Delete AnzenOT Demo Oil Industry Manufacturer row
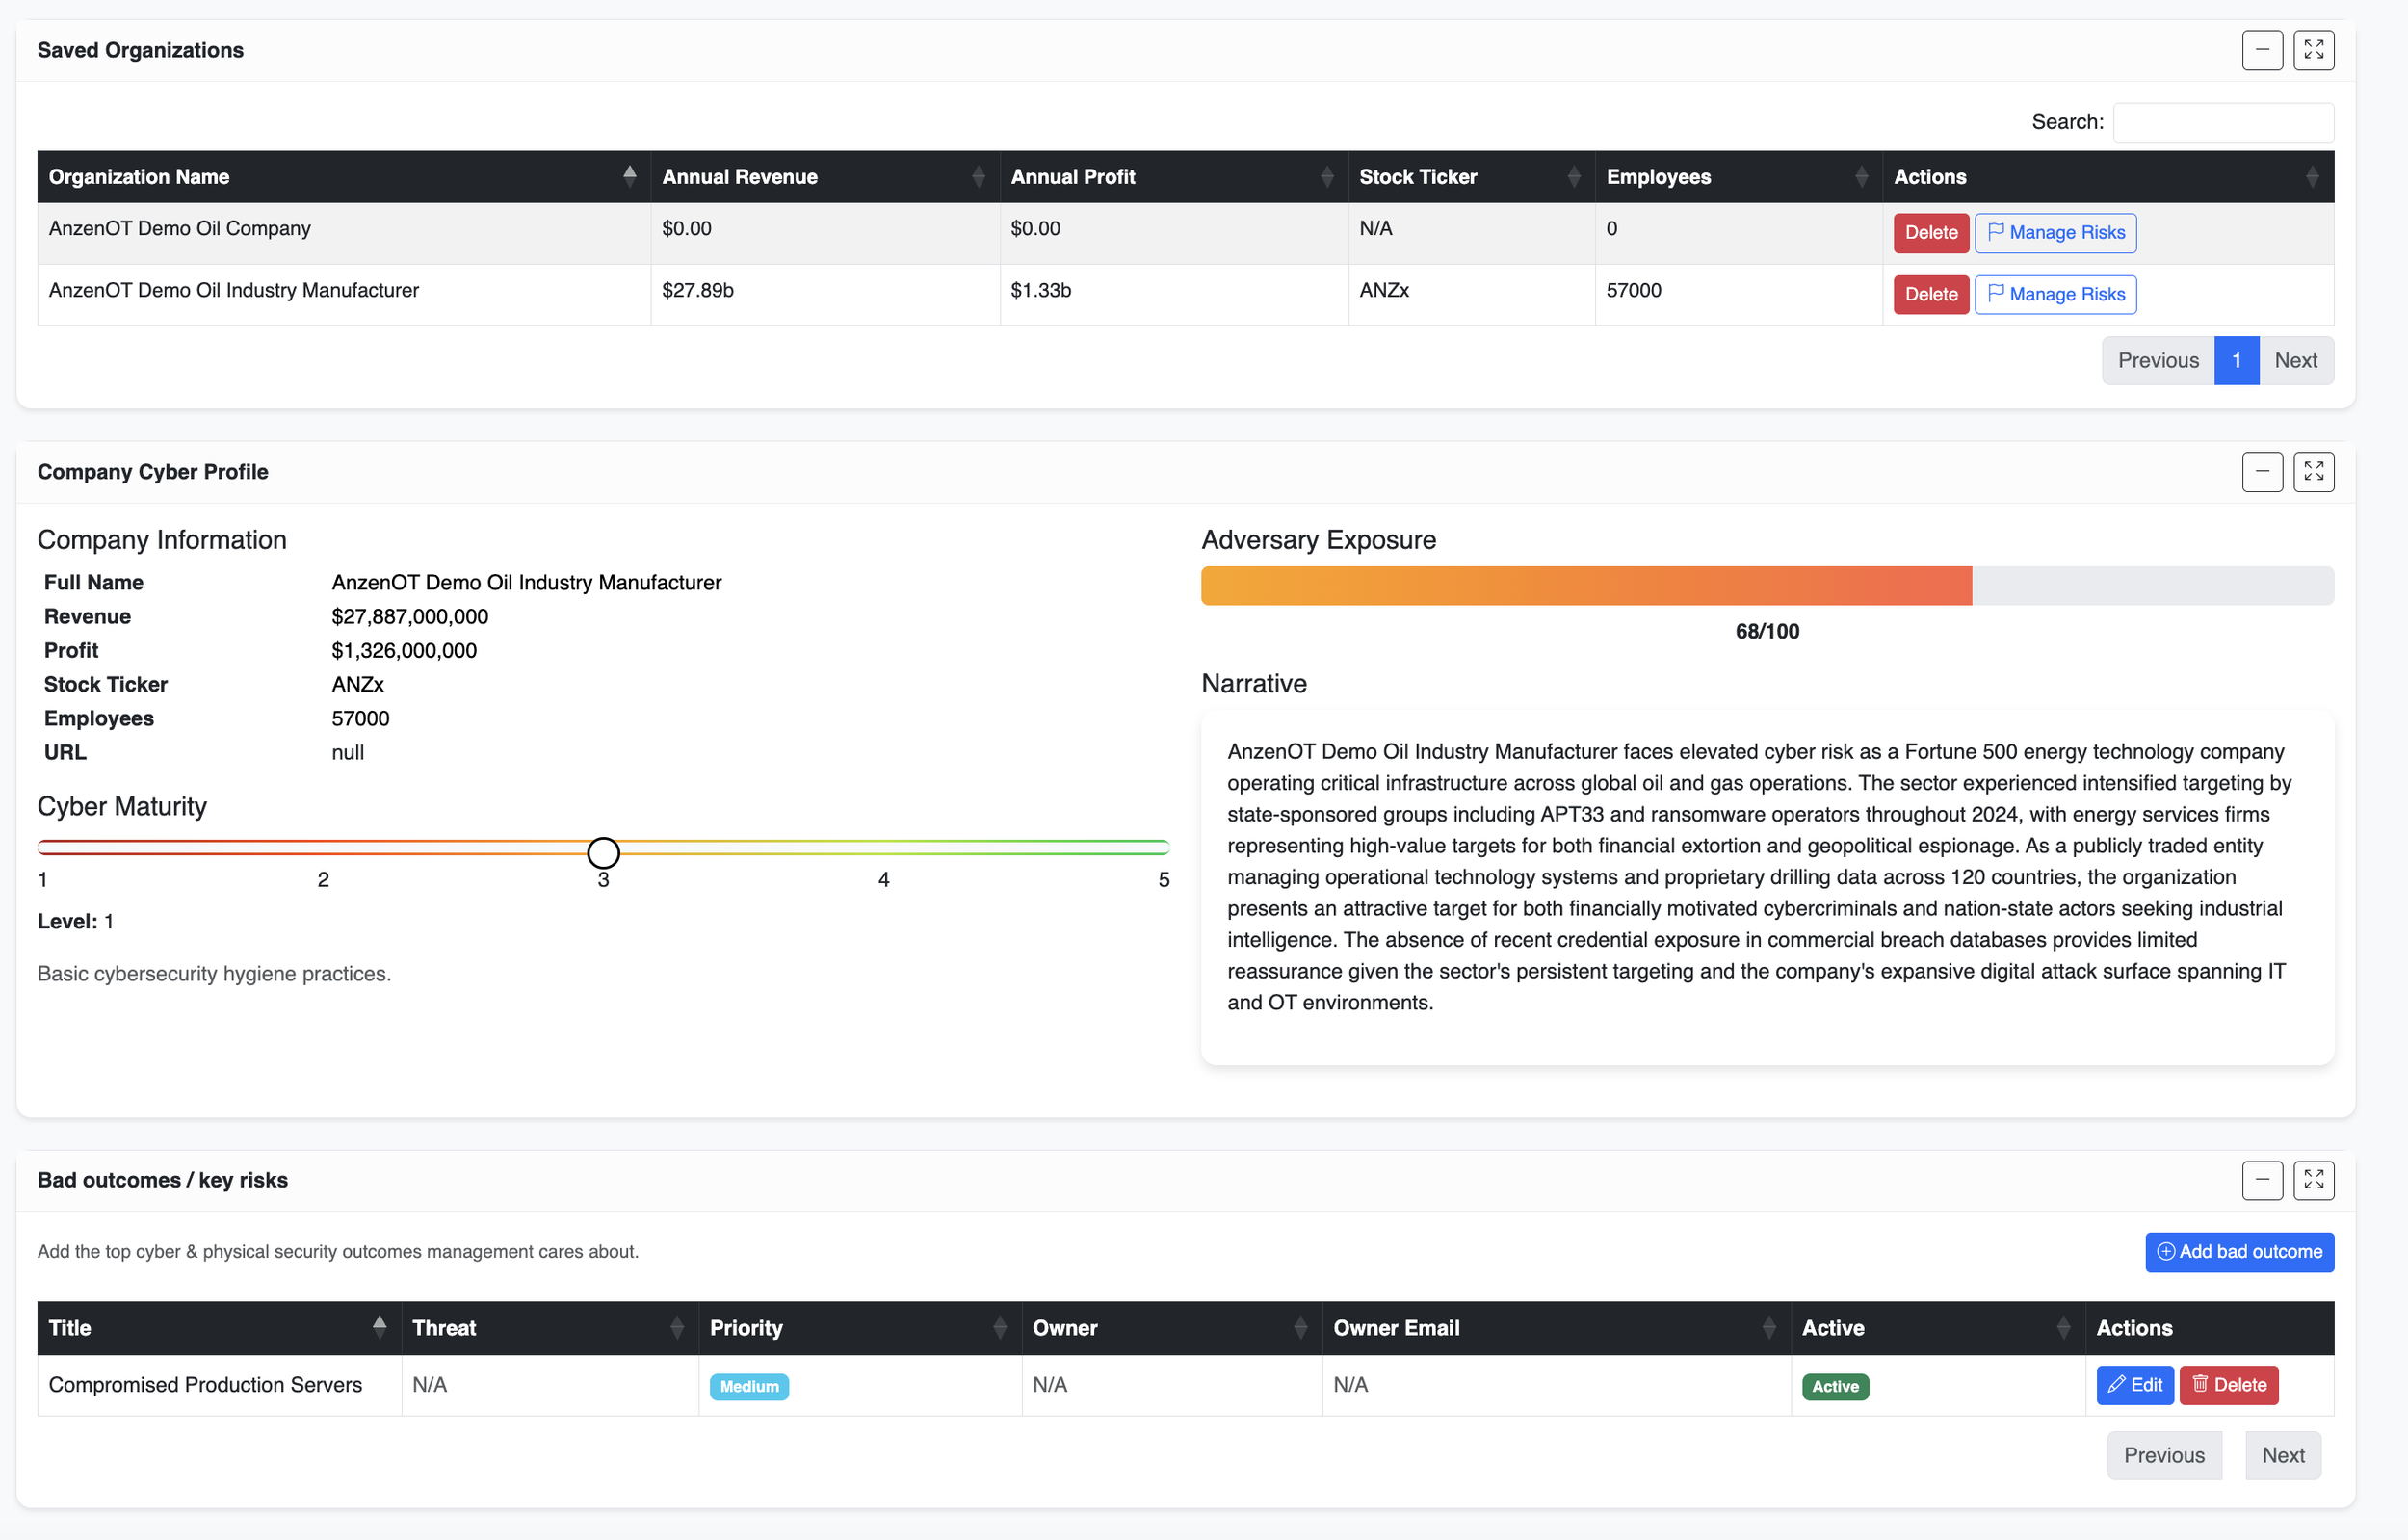Viewport: 2408px width, 1540px height. click(1930, 295)
